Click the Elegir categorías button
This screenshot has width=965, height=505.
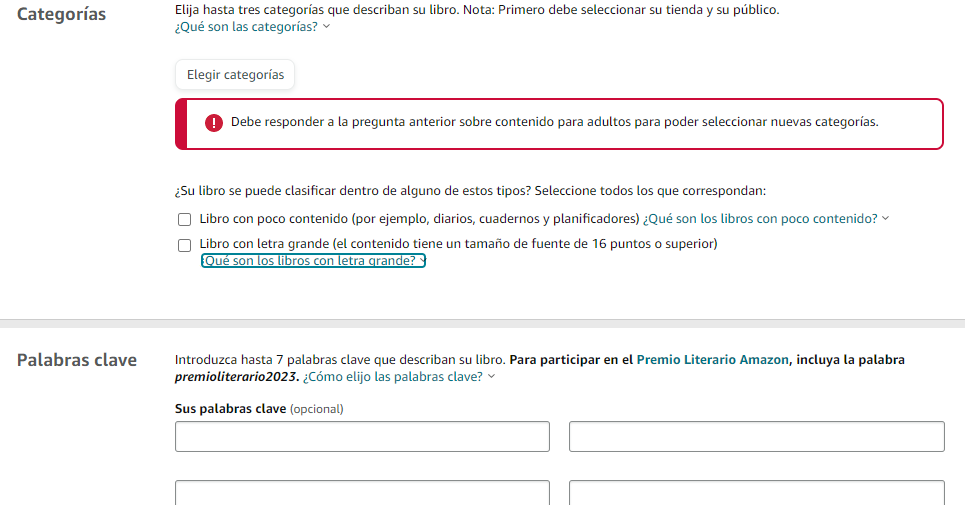pos(234,74)
